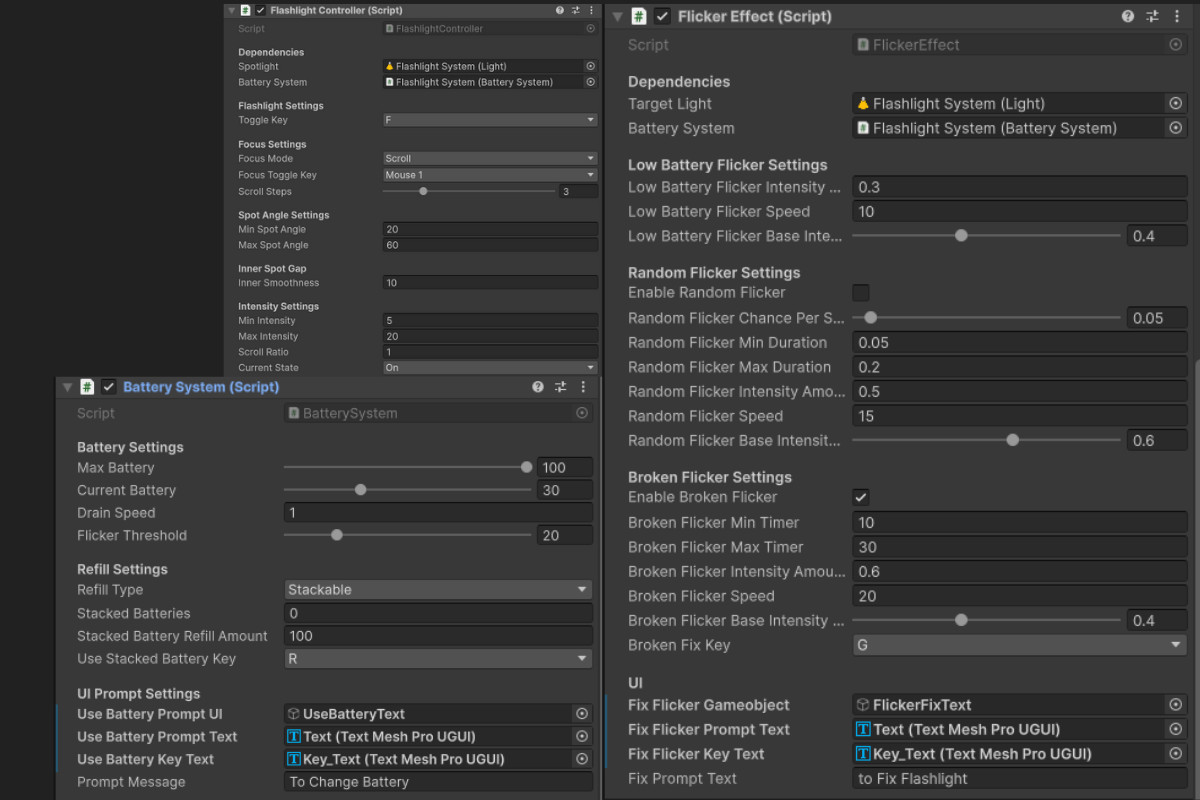Image resolution: width=1200 pixels, height=800 pixels.
Task: Open Flicker Effect component kebab menu
Action: (1177, 16)
